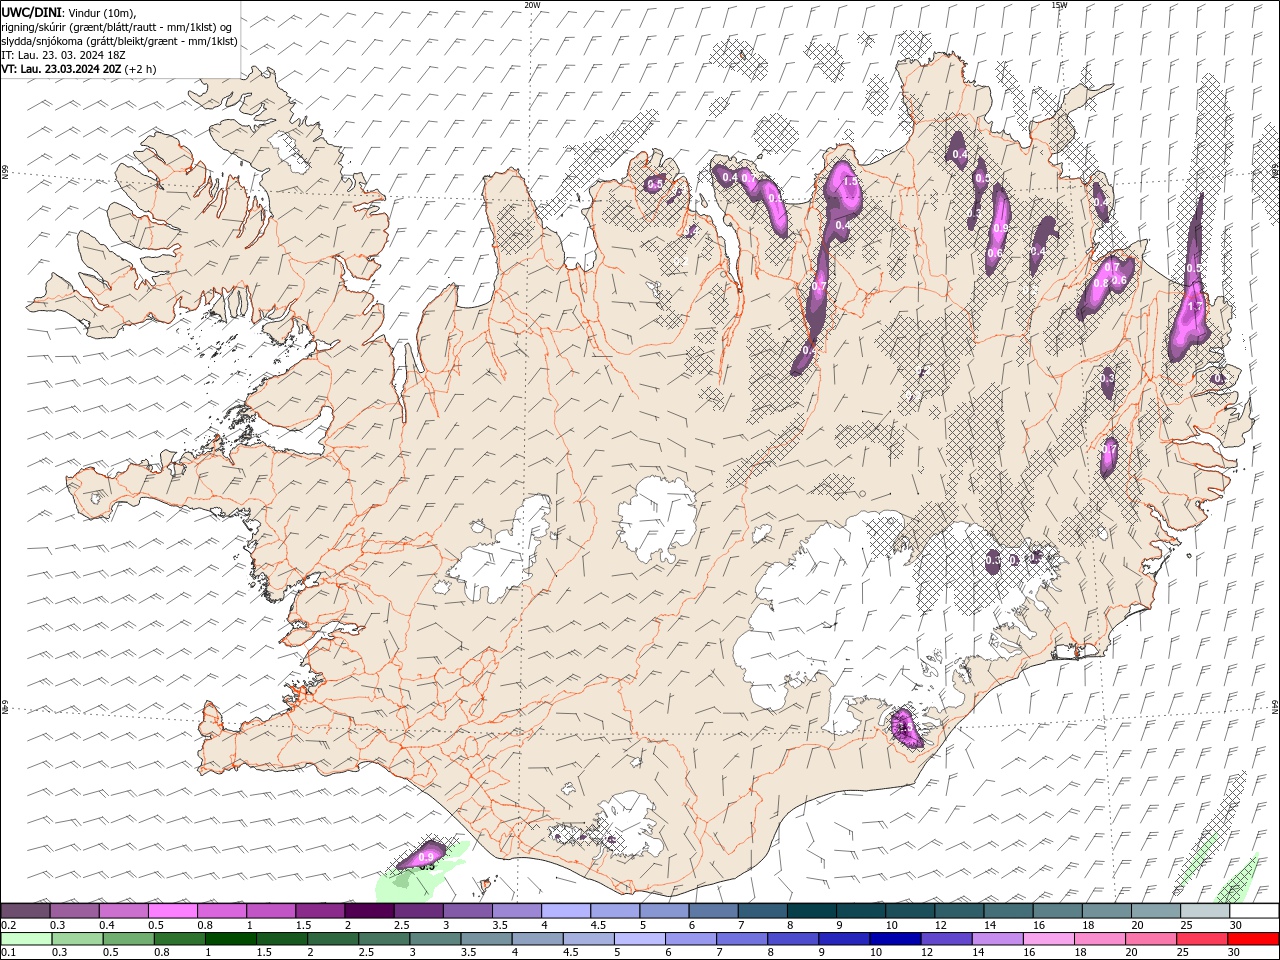This screenshot has width=1280, height=960.
Task: Select top legend pink swatch between 0.5 and 0.8
Action: [x=172, y=911]
